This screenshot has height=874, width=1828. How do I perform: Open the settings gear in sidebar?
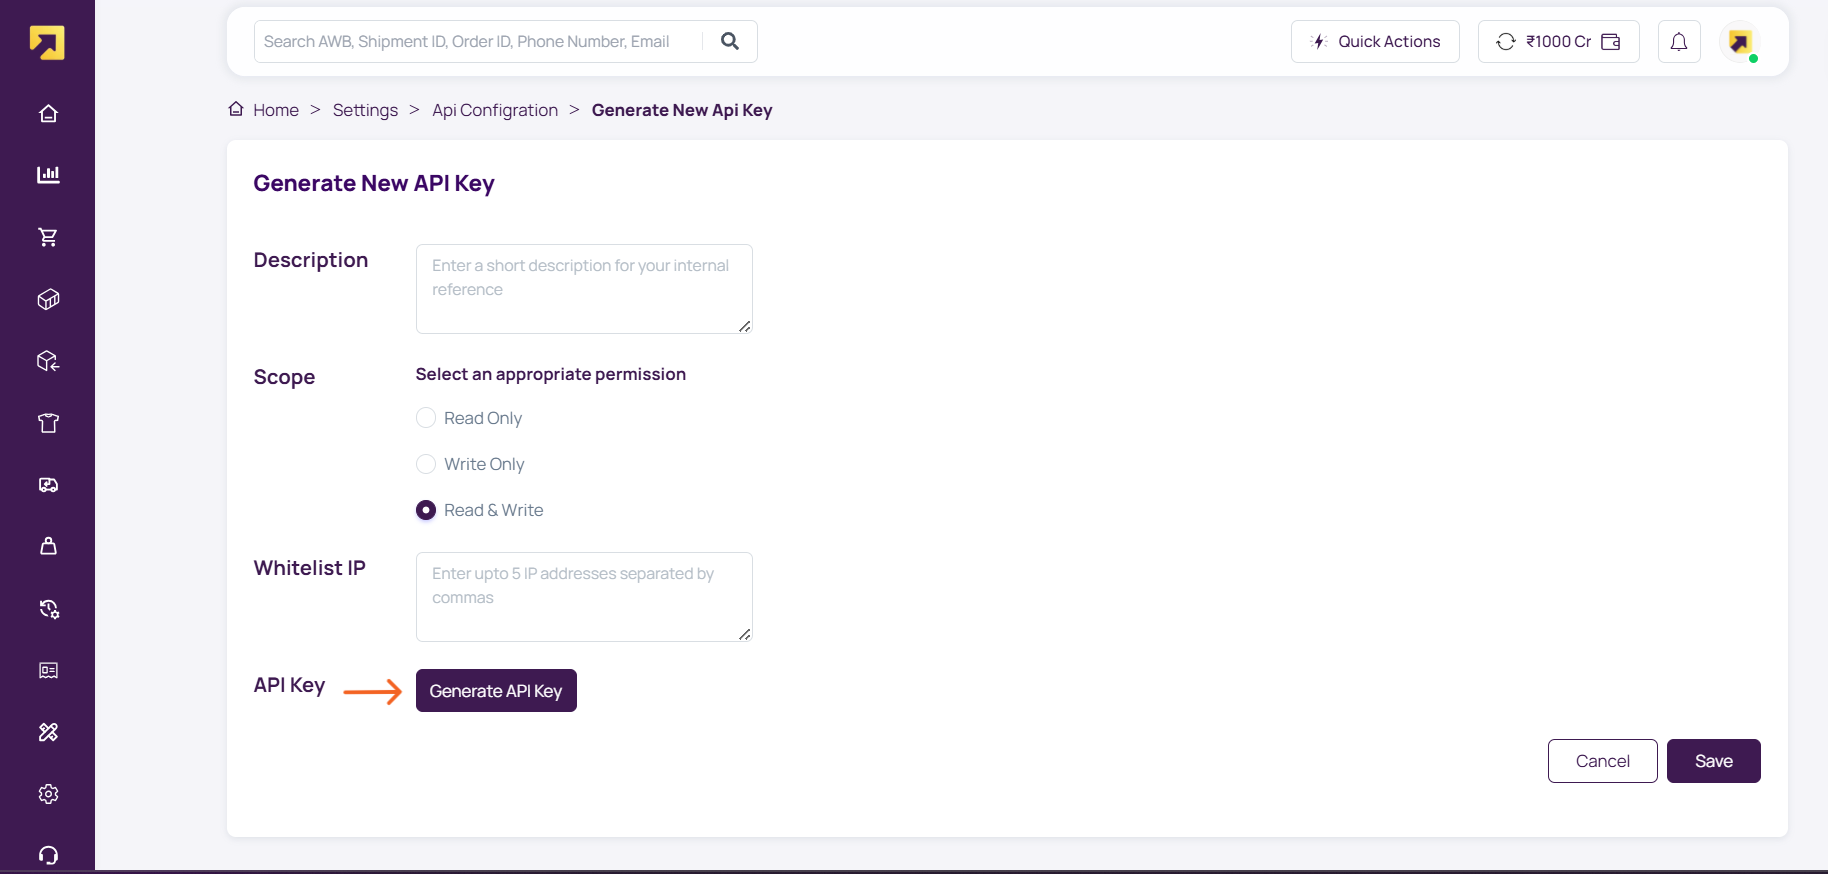pos(48,794)
